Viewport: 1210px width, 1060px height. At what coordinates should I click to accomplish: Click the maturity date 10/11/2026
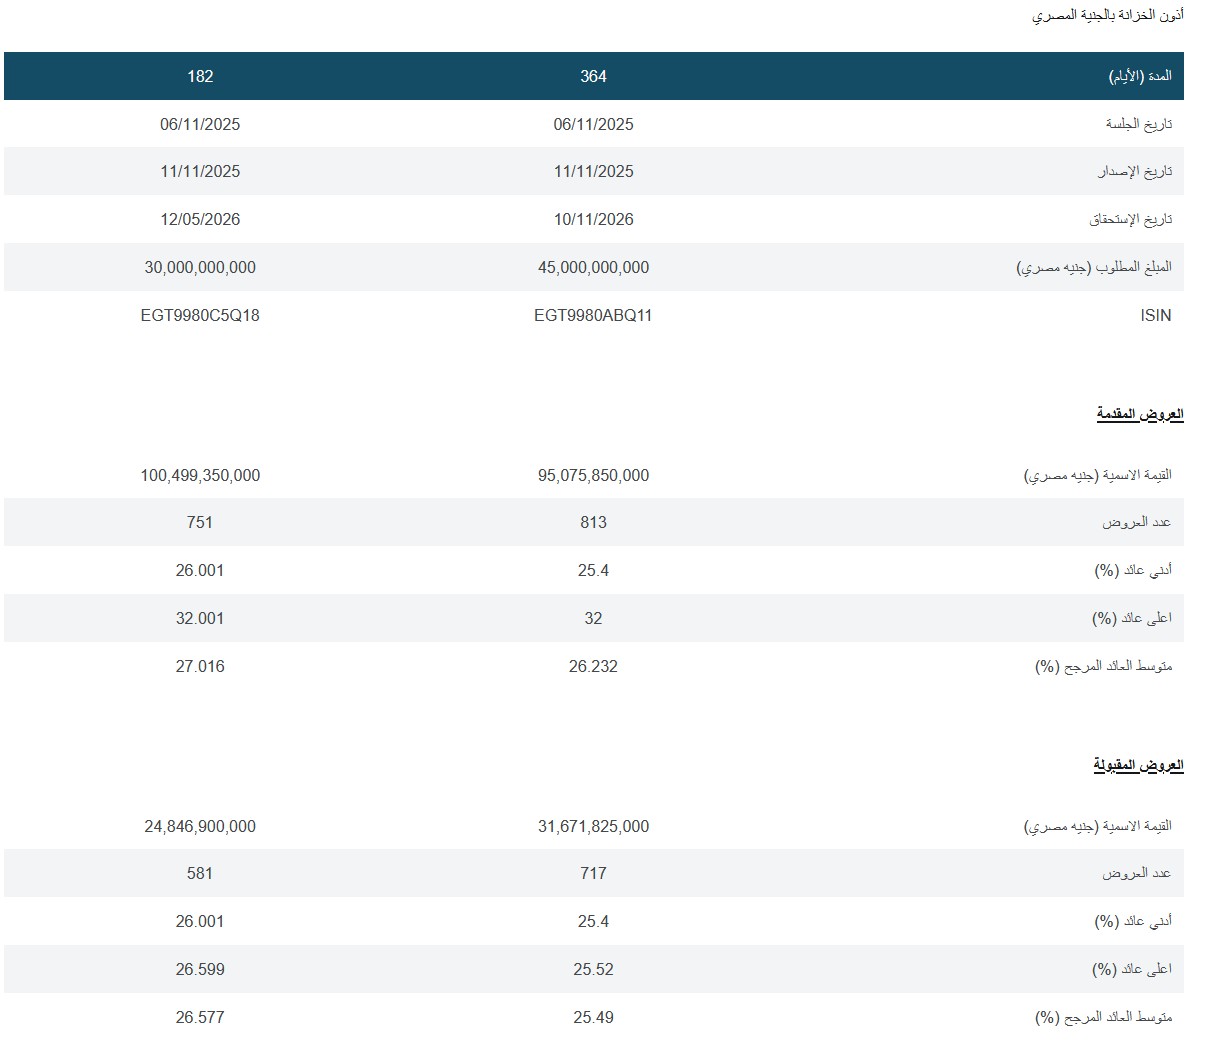pyautogui.click(x=593, y=219)
